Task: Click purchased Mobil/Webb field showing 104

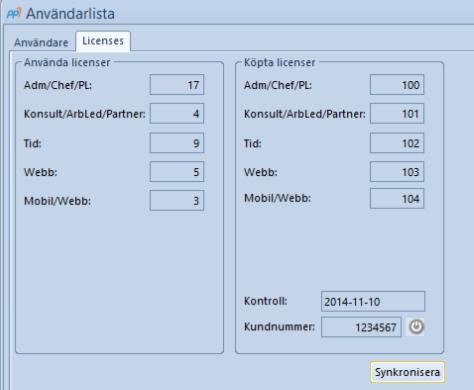Action: (397, 199)
